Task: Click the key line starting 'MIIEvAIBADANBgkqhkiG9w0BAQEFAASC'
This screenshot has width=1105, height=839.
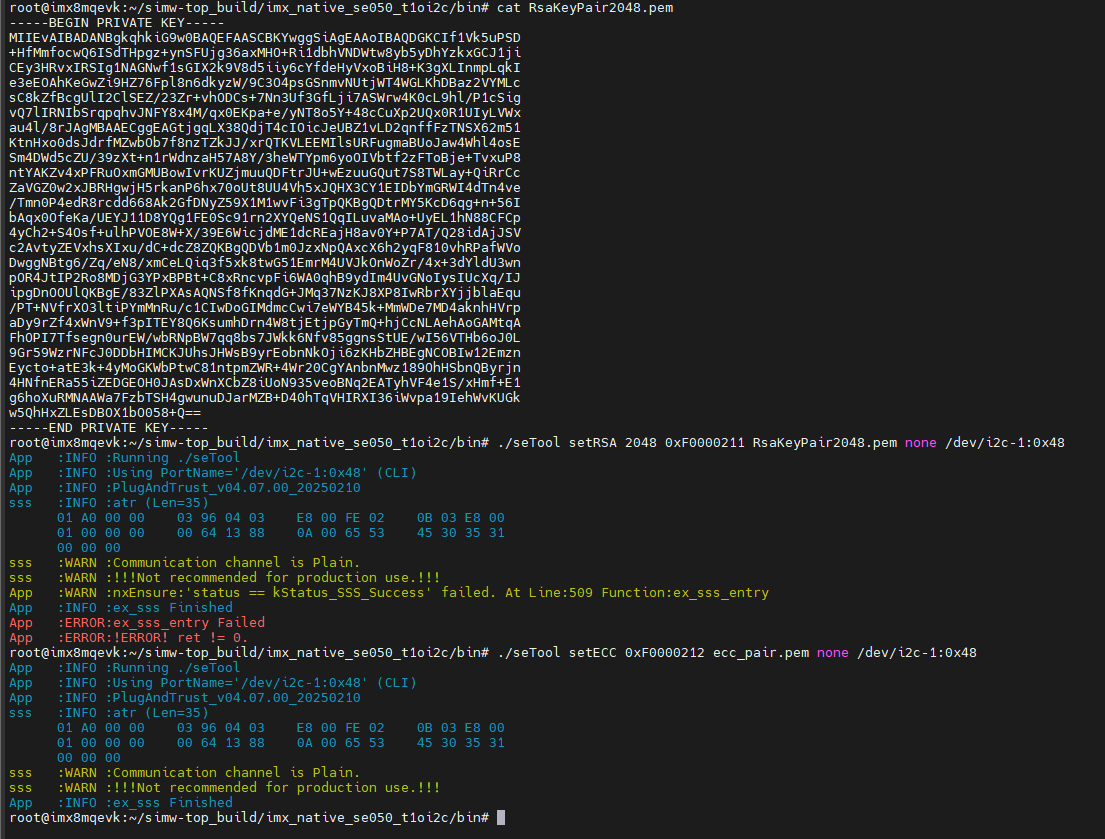Action: (x=265, y=37)
